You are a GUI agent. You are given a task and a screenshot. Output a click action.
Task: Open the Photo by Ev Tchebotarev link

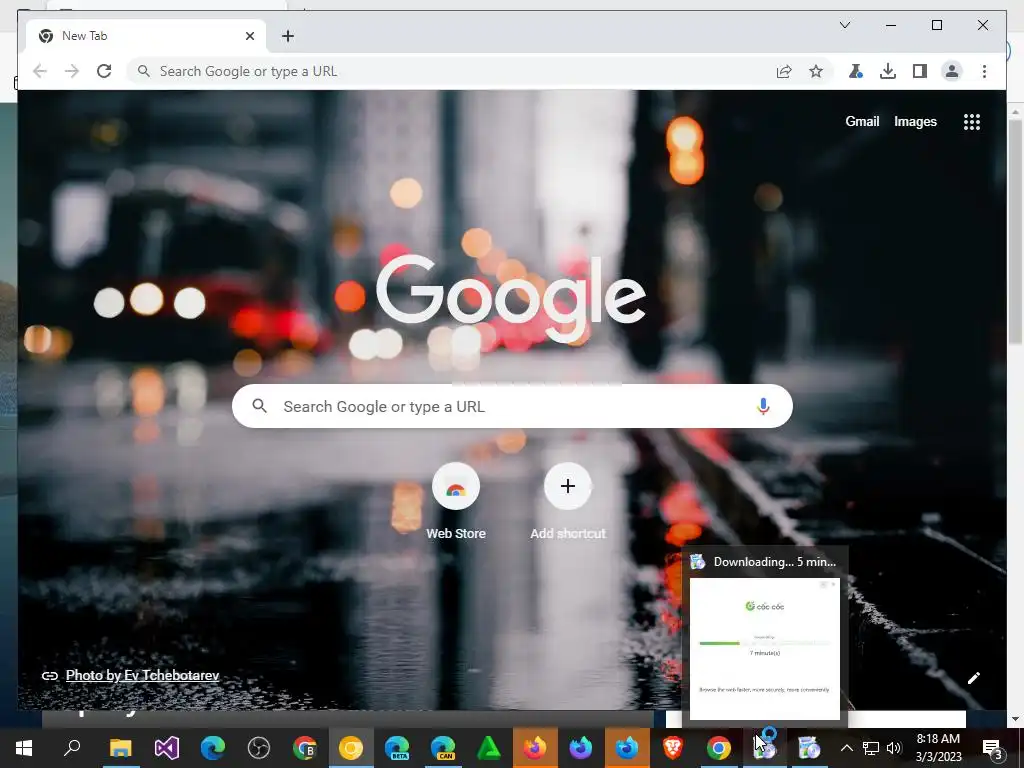(142, 675)
